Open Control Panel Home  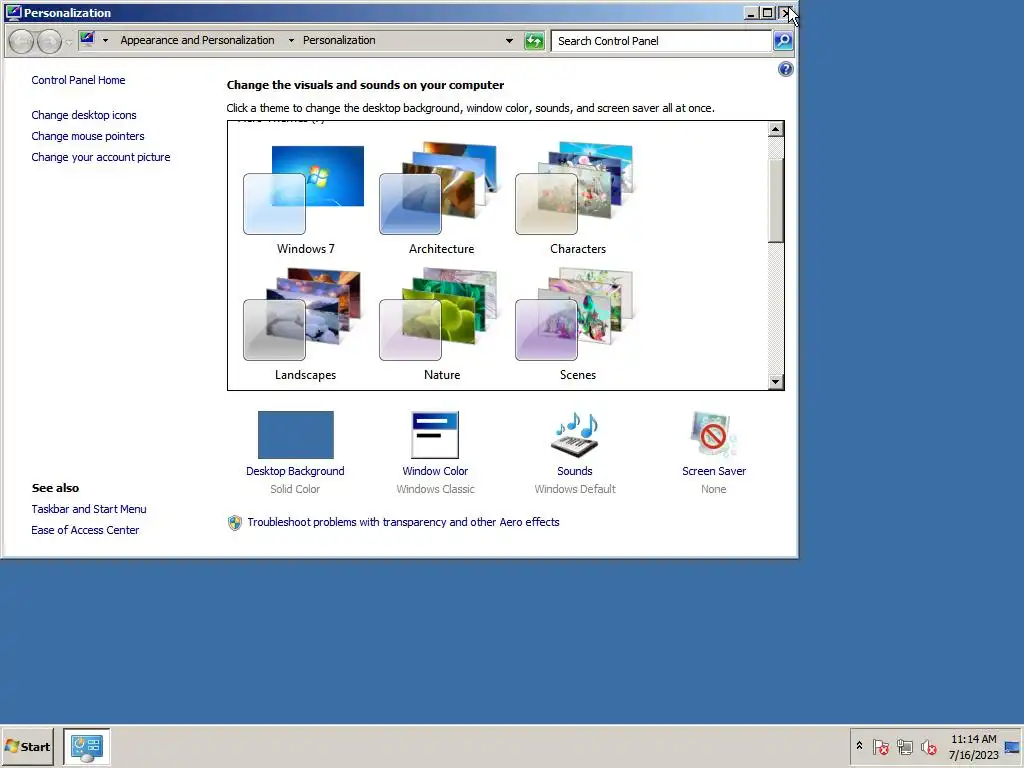tap(78, 80)
